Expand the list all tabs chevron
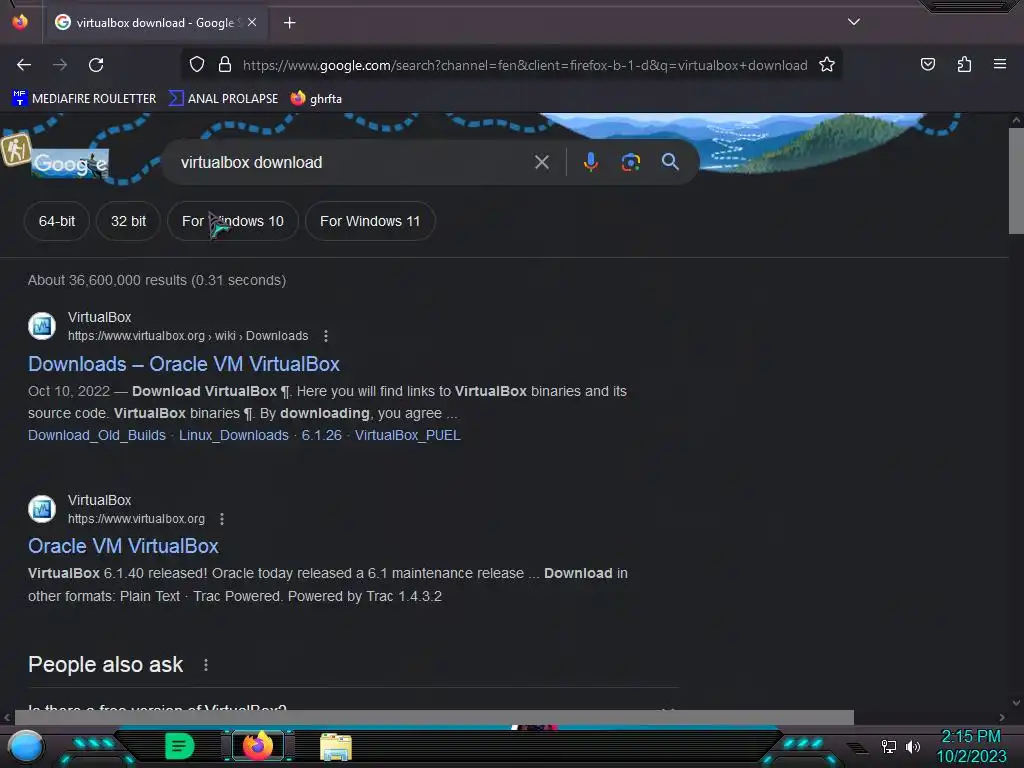This screenshot has width=1024, height=768. click(x=854, y=22)
